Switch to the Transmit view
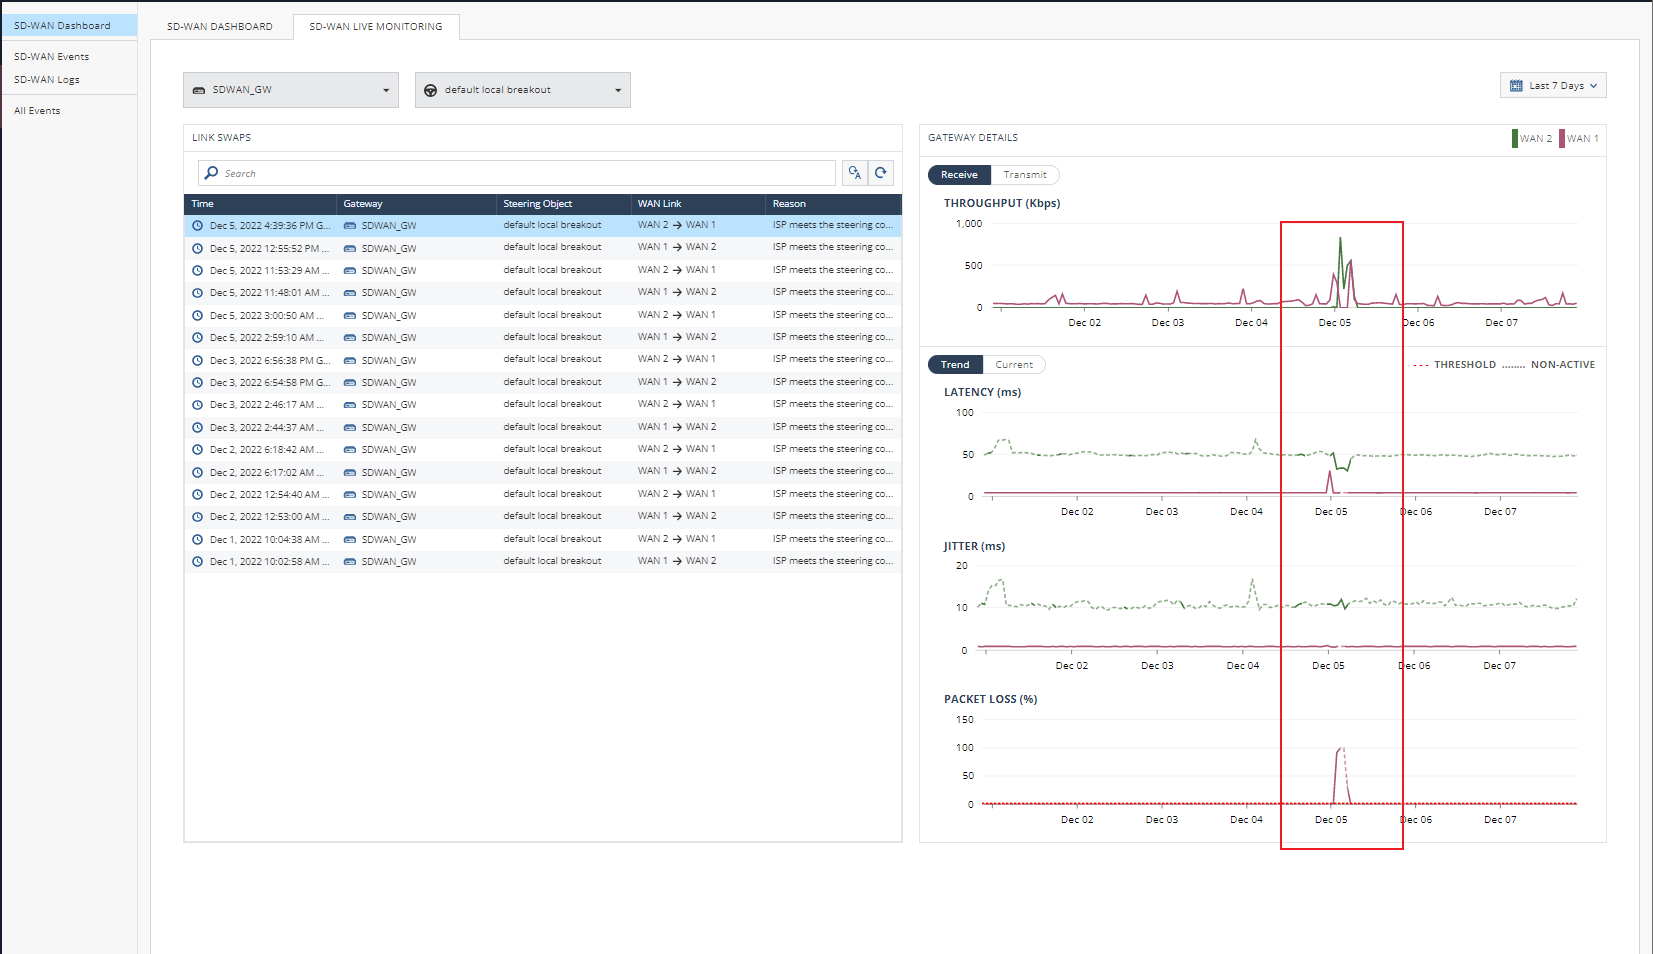Viewport: 1653px width, 954px height. 1025,174
